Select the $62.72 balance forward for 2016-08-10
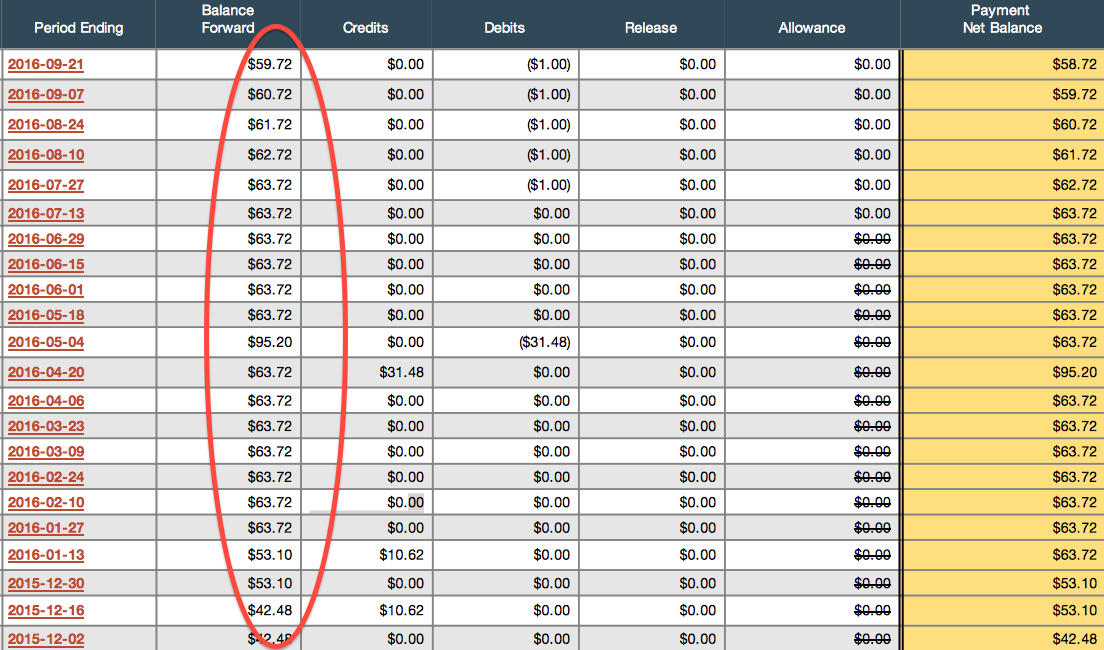The height and width of the screenshot is (650, 1104). pos(270,155)
